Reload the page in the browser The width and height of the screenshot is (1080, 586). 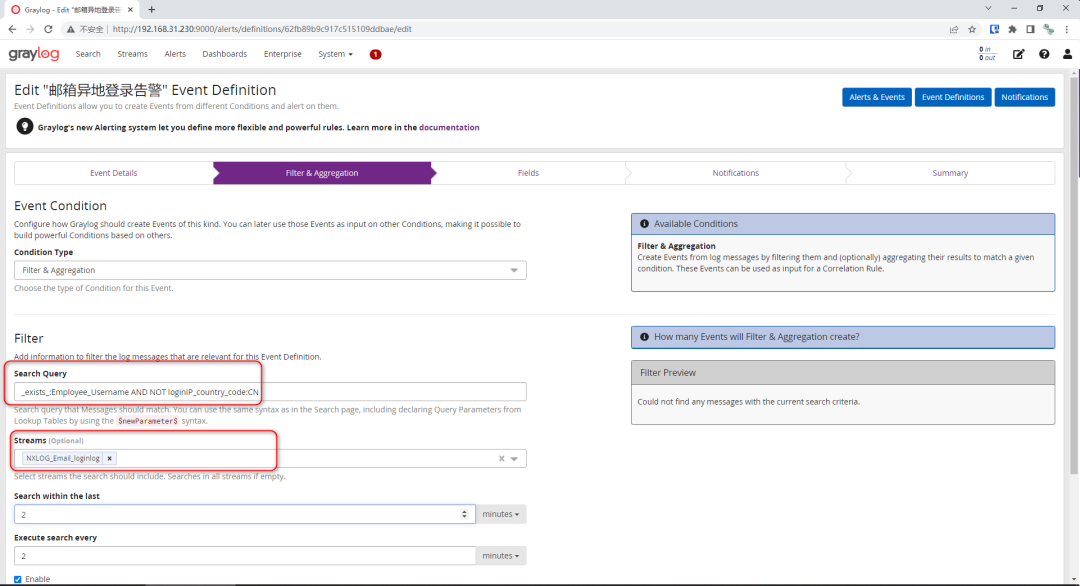pos(48,29)
